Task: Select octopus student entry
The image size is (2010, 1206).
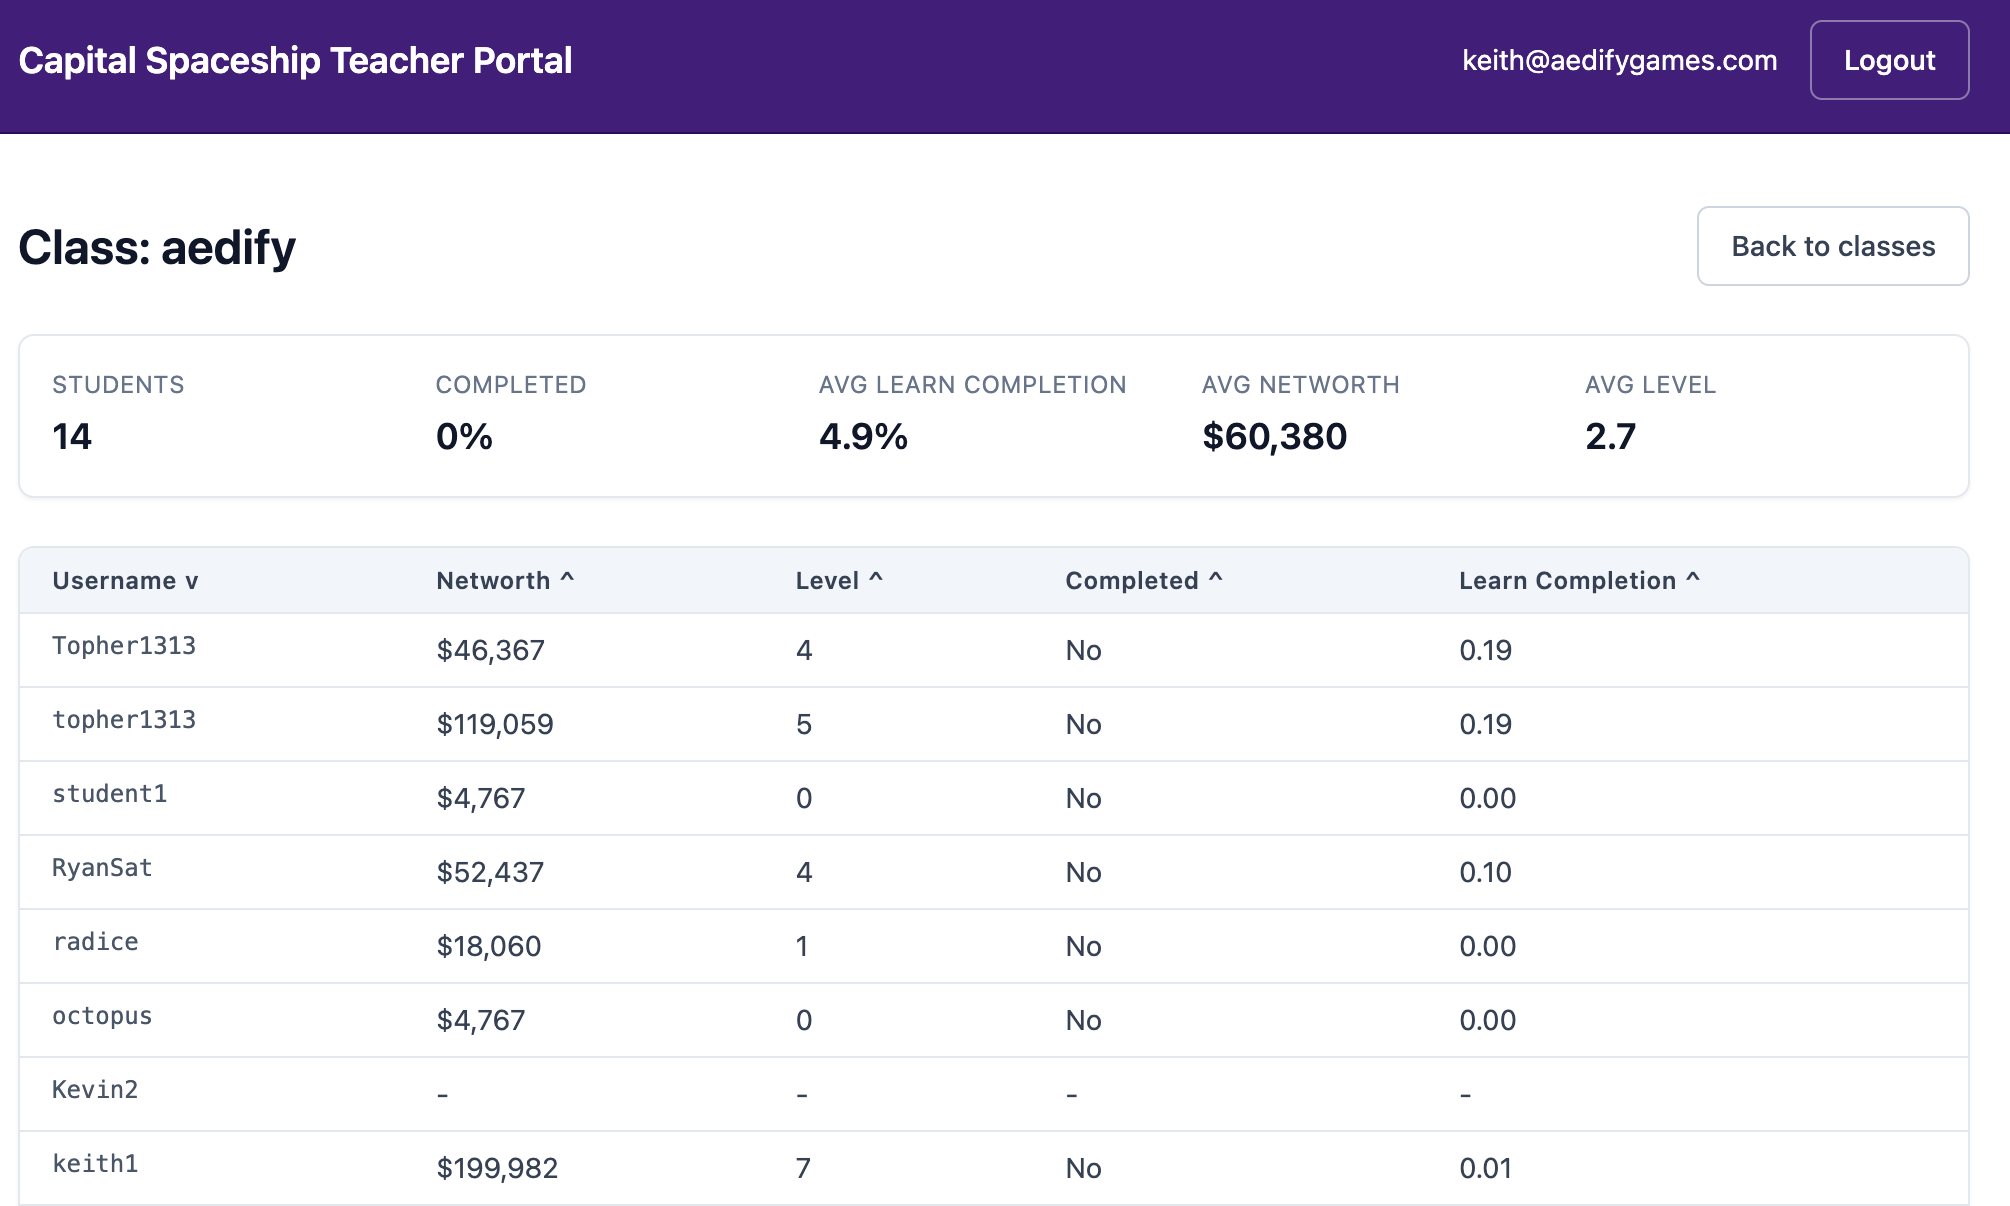Action: pyautogui.click(x=102, y=1016)
